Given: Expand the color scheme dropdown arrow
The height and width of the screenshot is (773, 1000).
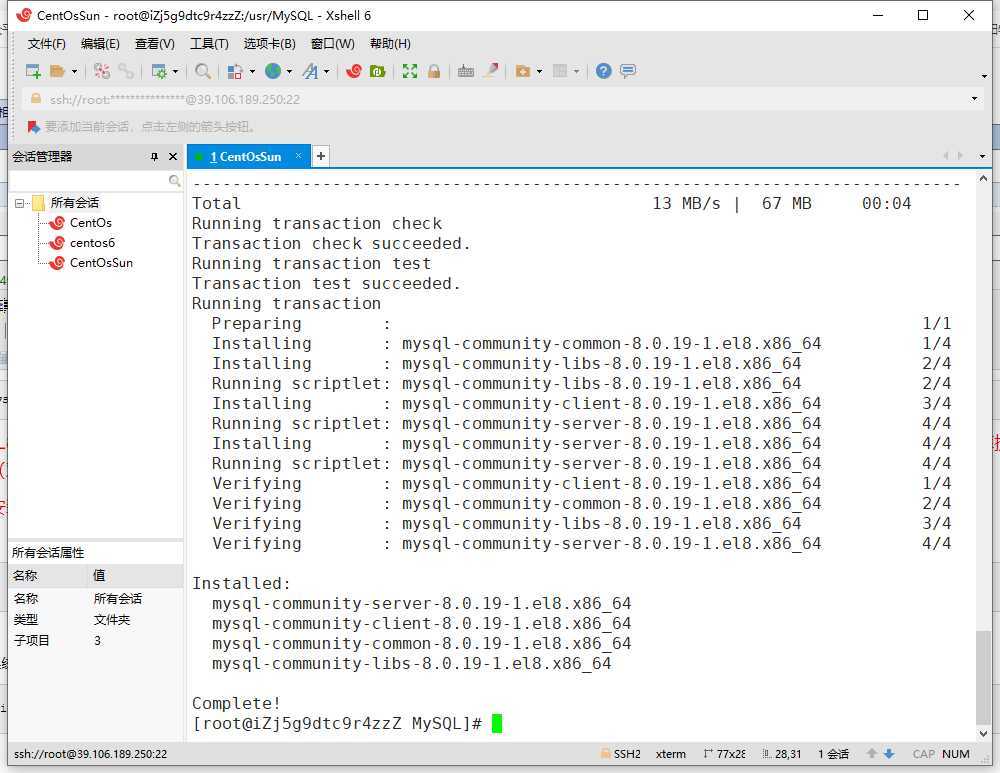Looking at the screenshot, I should [252, 71].
